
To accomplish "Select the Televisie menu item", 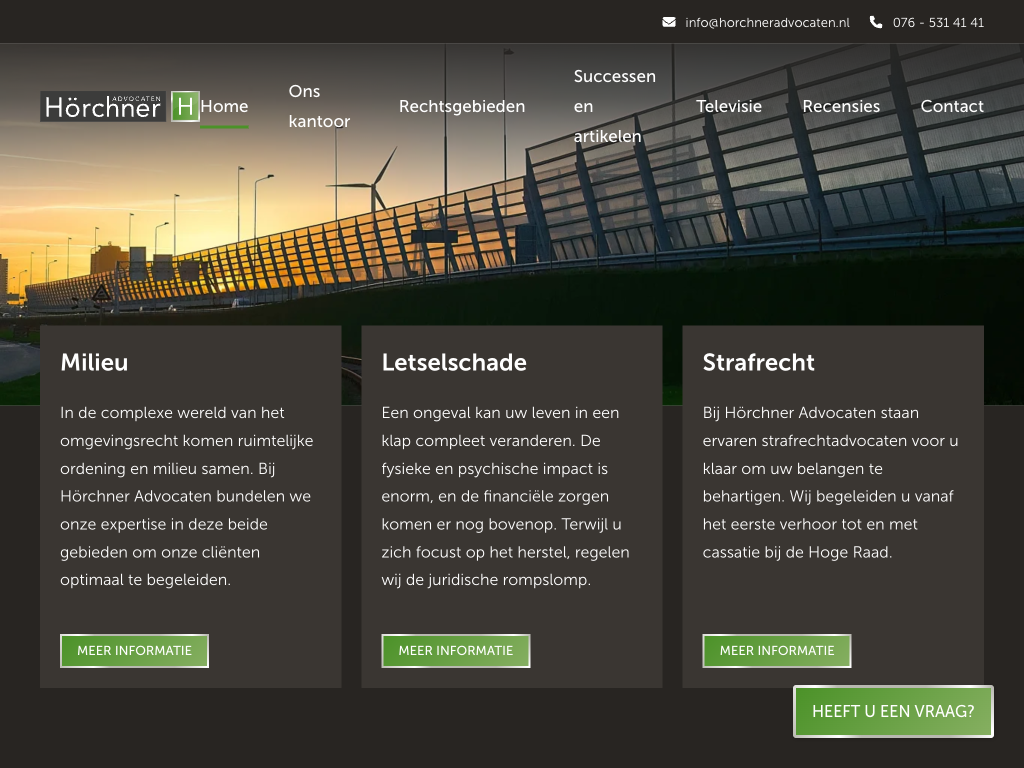I will [729, 106].
